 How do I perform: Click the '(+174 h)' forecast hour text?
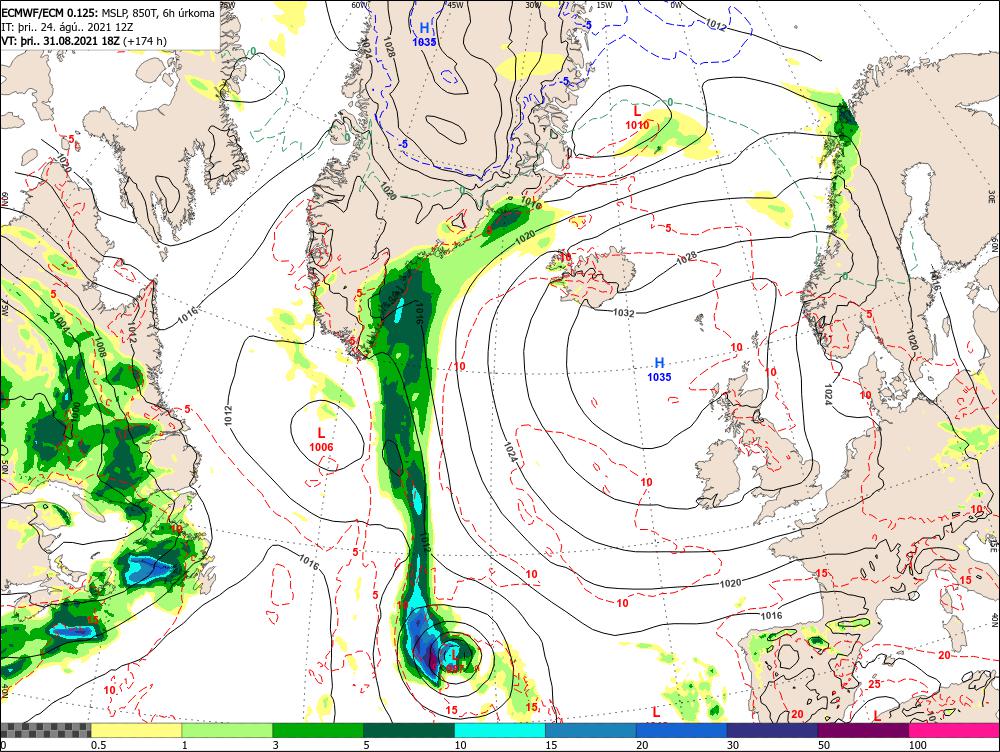click(145, 41)
